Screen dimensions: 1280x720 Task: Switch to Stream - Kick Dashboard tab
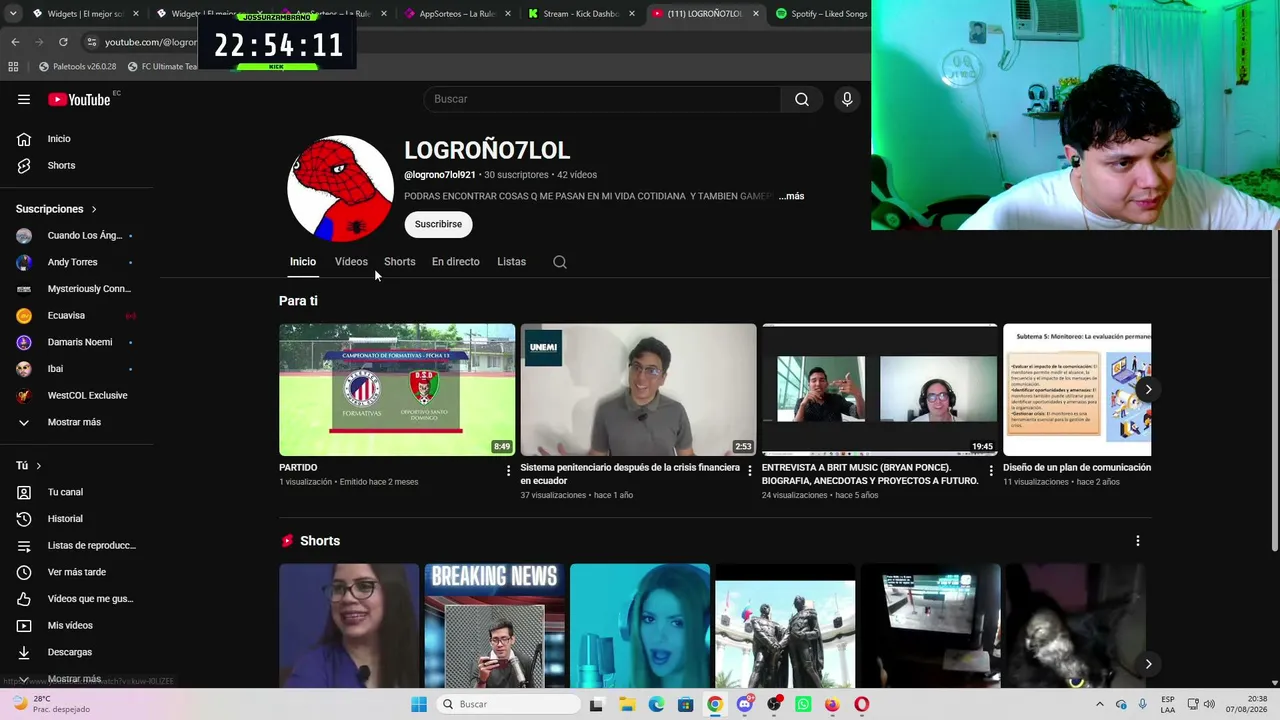(x=581, y=14)
